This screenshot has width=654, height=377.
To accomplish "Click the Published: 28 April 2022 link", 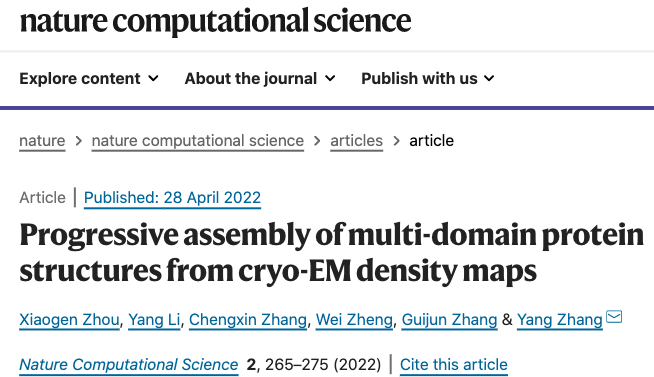I will pyautogui.click(x=172, y=198).
